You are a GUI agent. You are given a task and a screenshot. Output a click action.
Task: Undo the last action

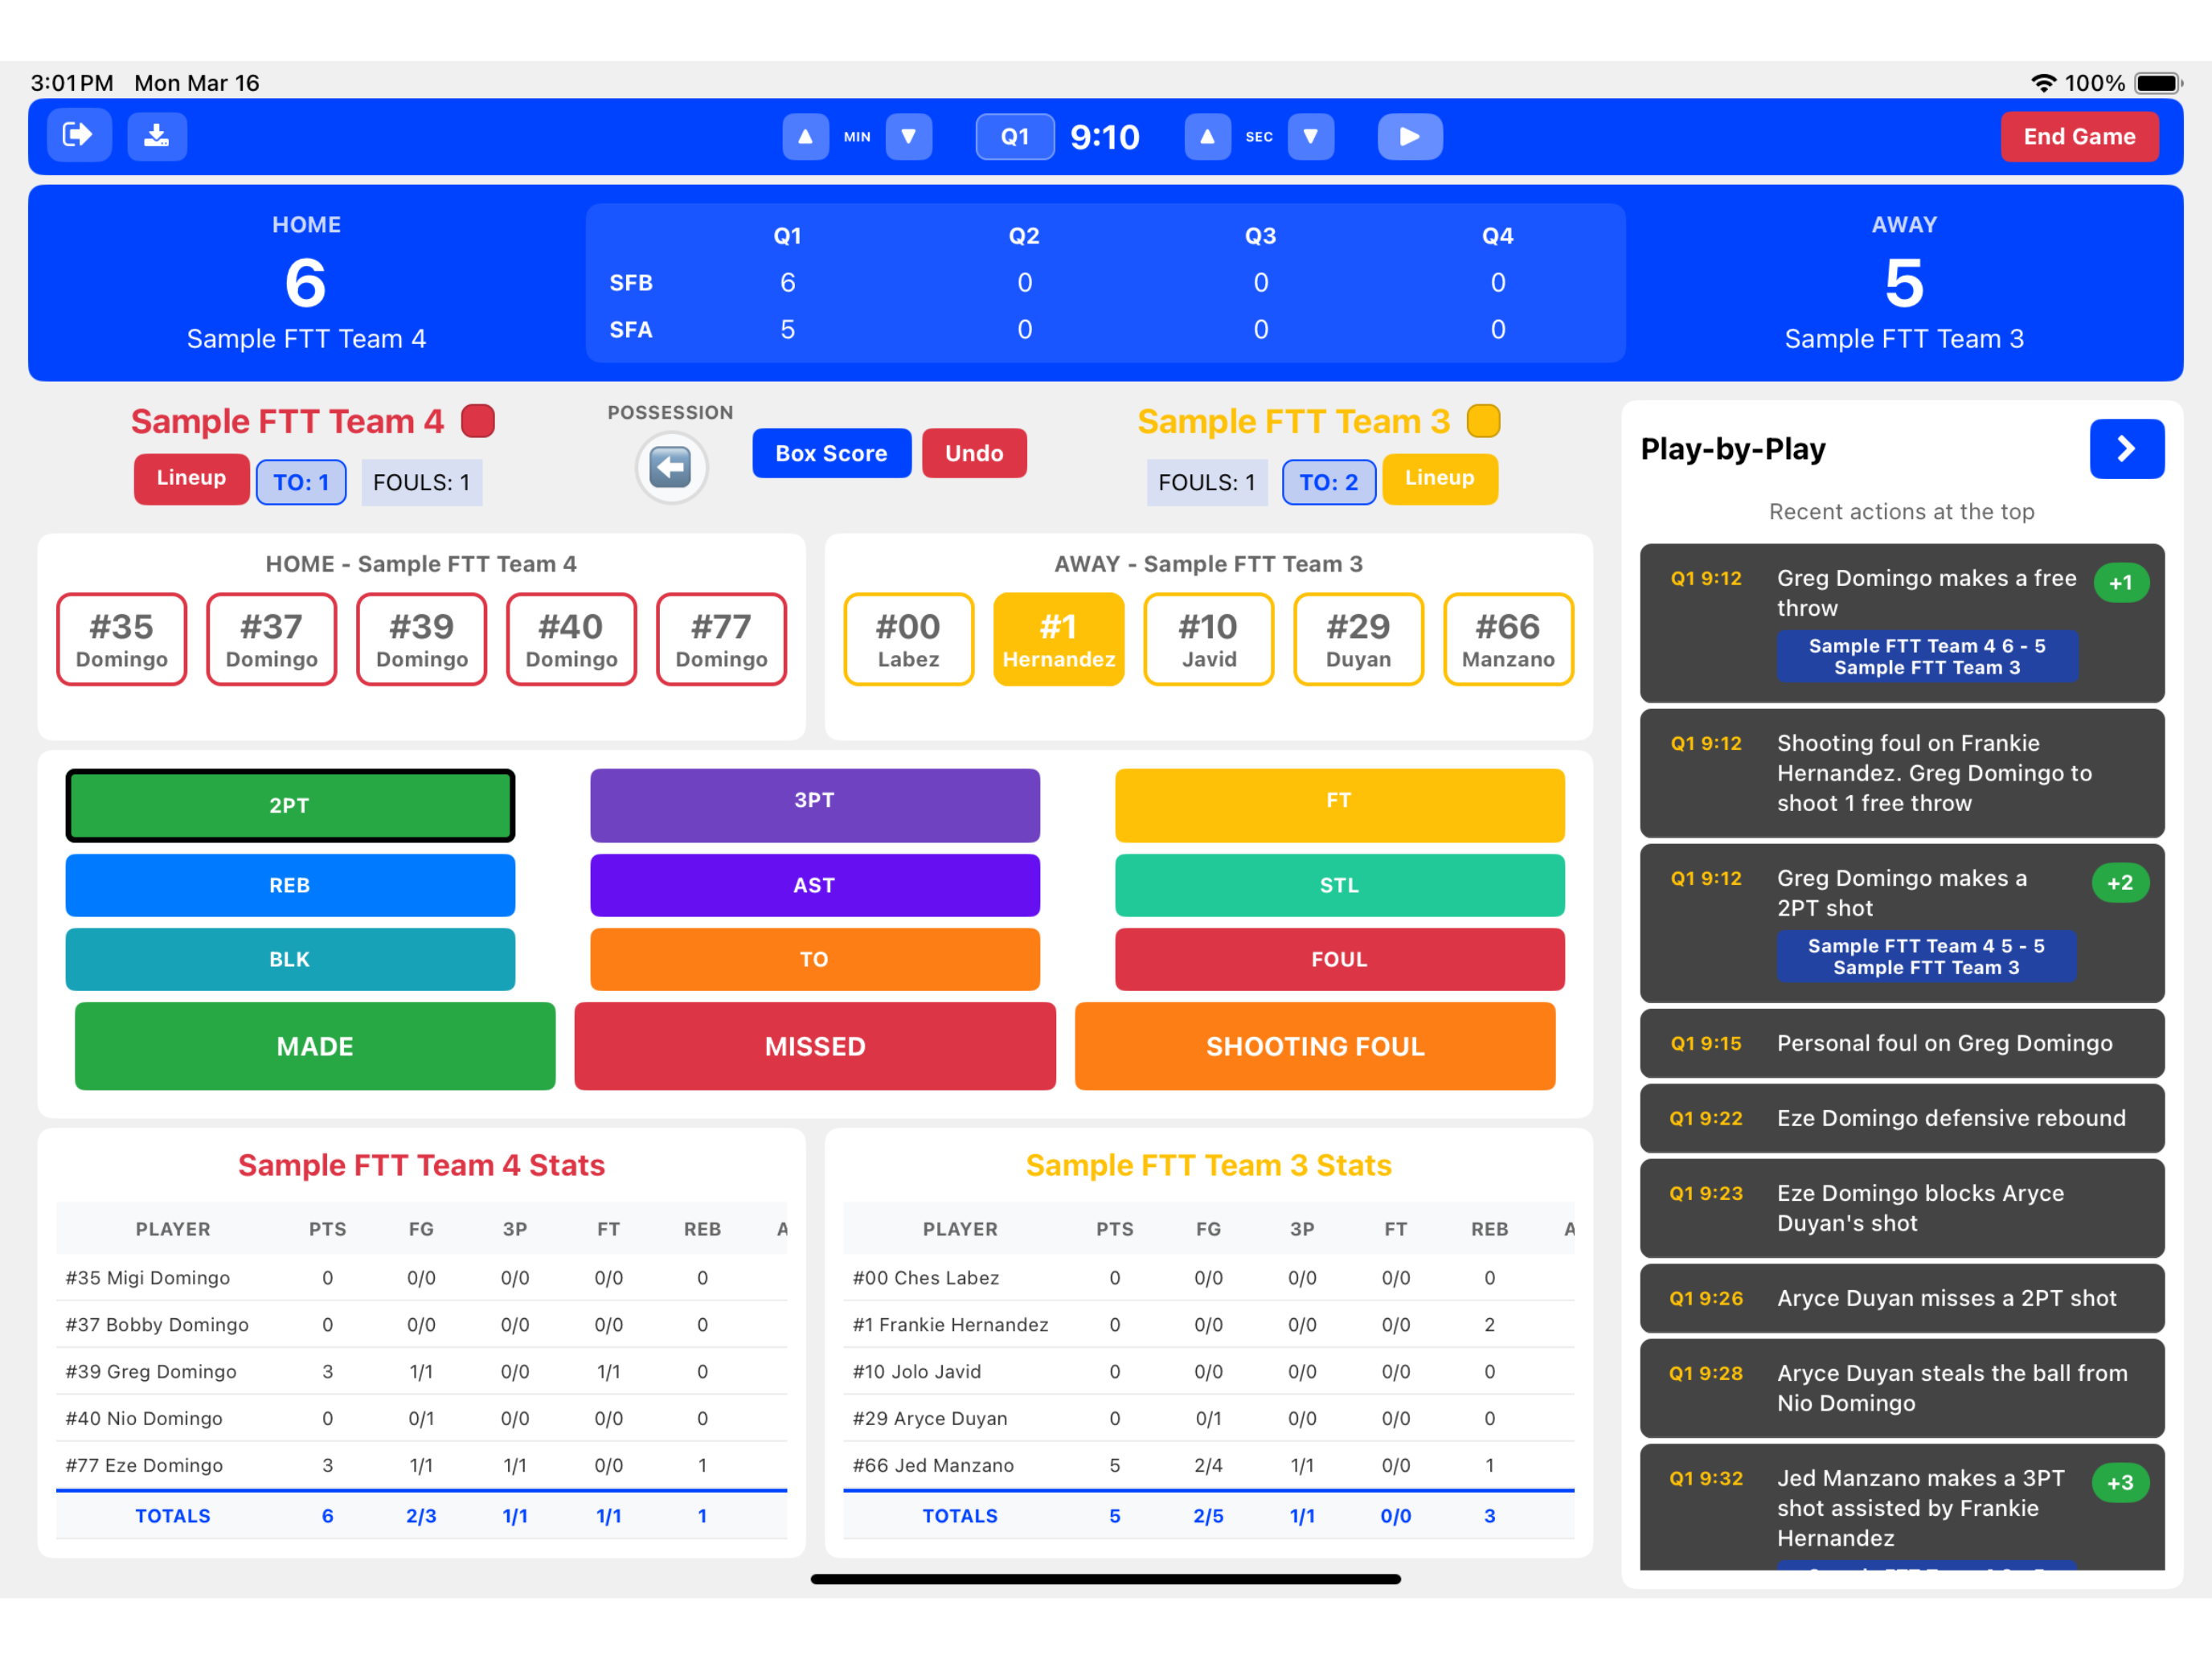974,453
